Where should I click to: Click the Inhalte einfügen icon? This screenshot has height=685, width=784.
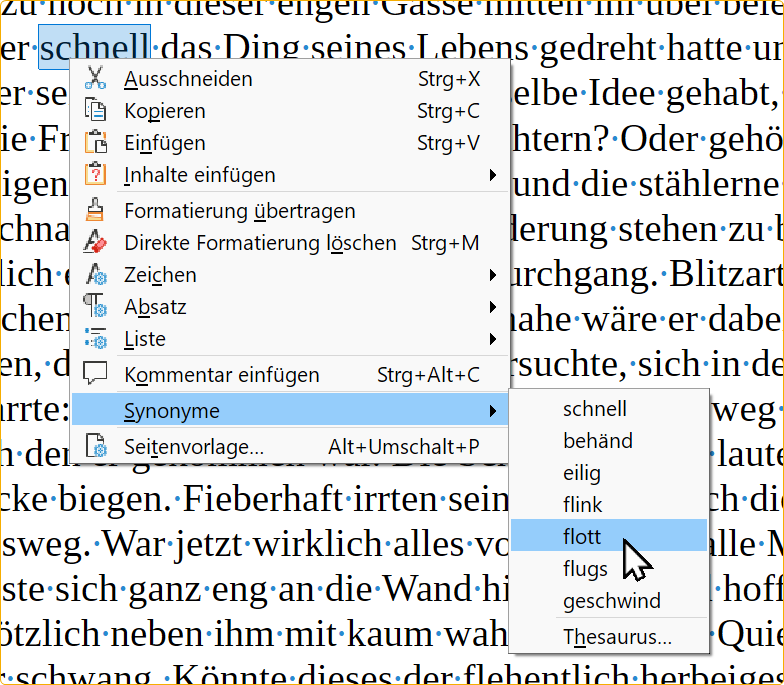pyautogui.click(x=96, y=175)
